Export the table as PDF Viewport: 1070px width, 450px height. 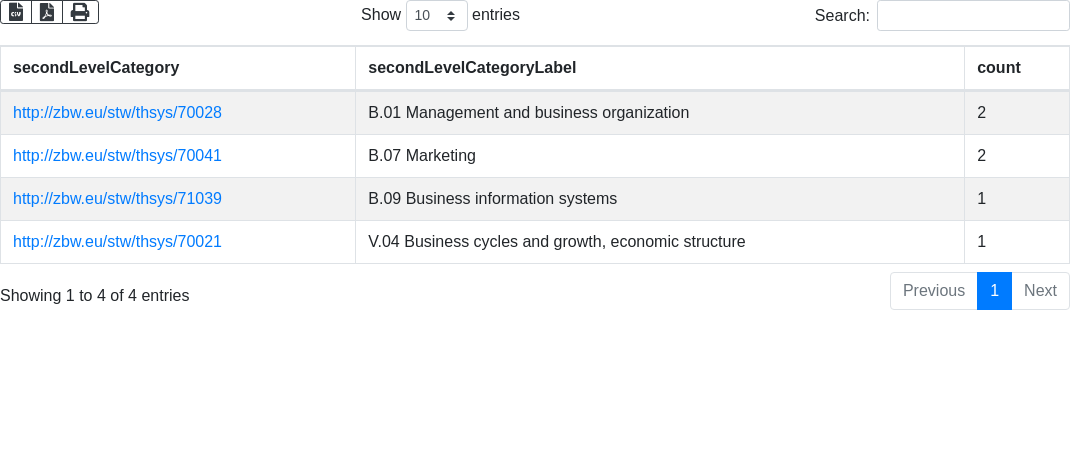pyautogui.click(x=47, y=12)
